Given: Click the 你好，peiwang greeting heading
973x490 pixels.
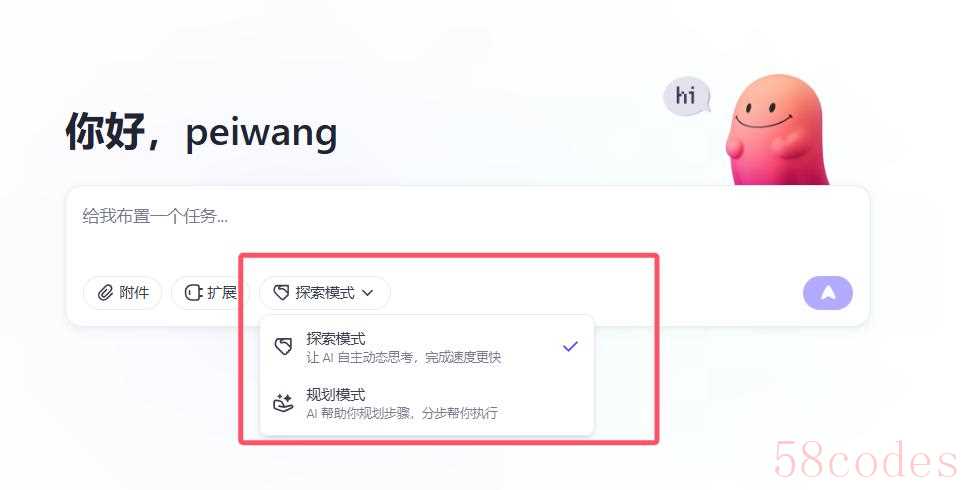Looking at the screenshot, I should point(202,132).
